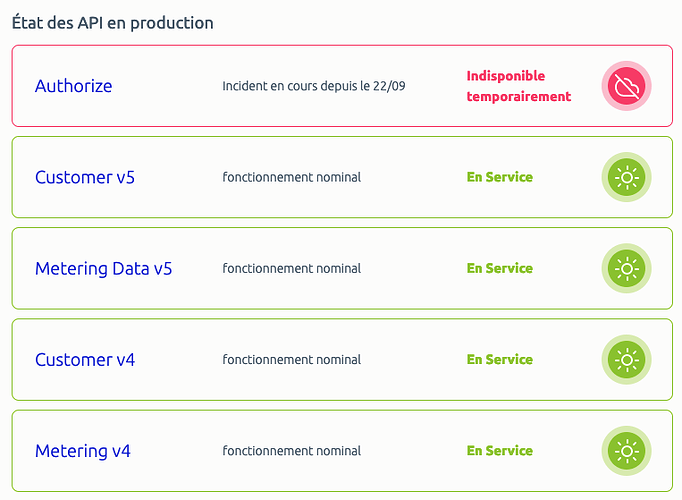The height and width of the screenshot is (500, 682).
Task: Open the Metering Data v5 link
Action: (x=103, y=269)
